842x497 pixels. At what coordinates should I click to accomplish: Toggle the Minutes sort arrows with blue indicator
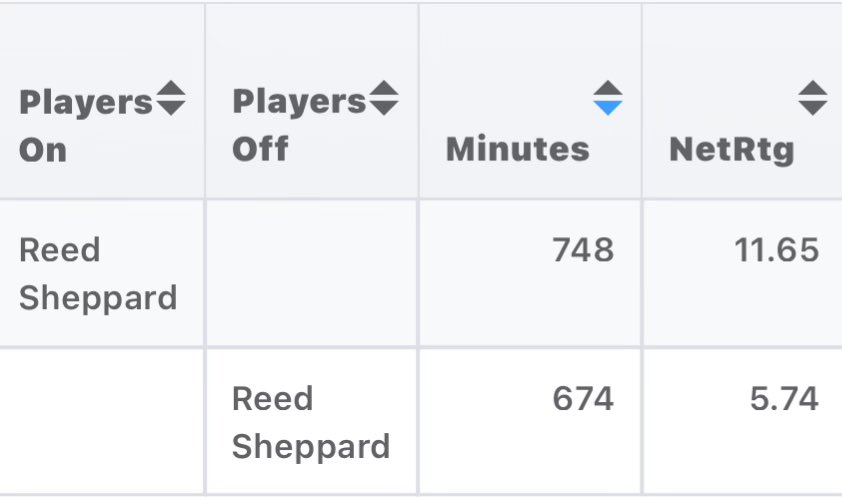[x=608, y=98]
